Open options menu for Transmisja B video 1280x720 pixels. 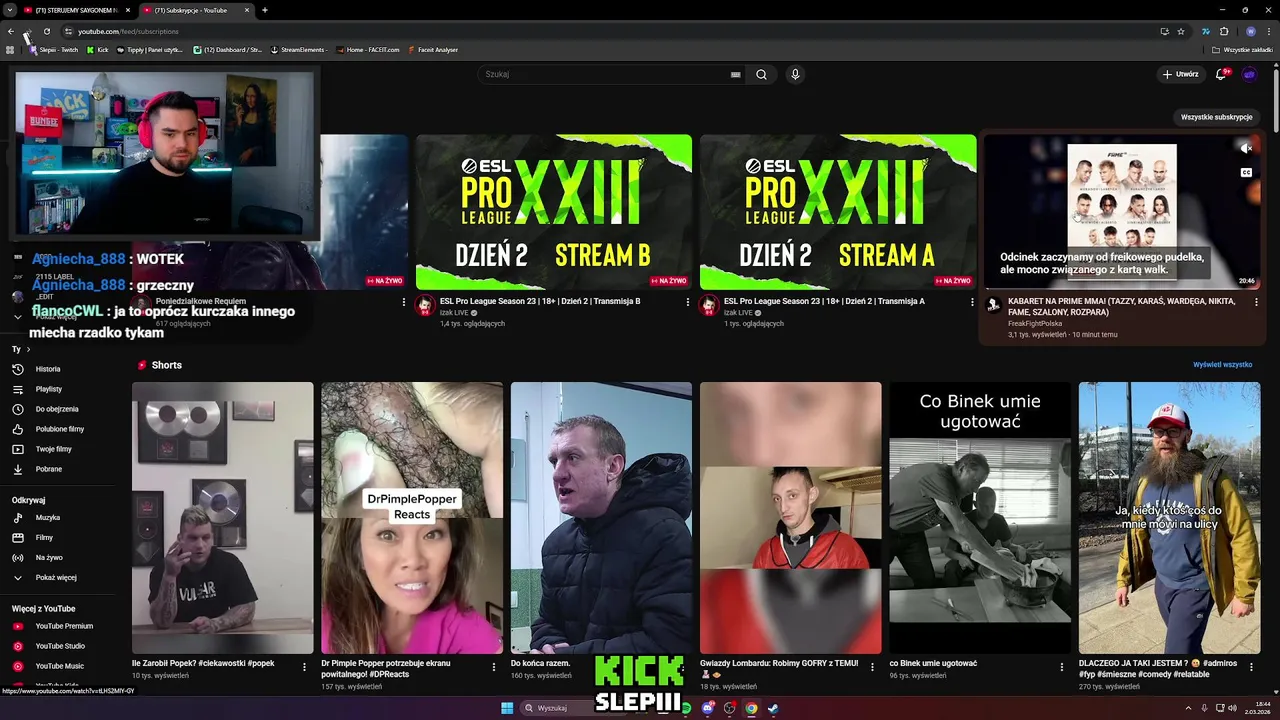point(688,301)
